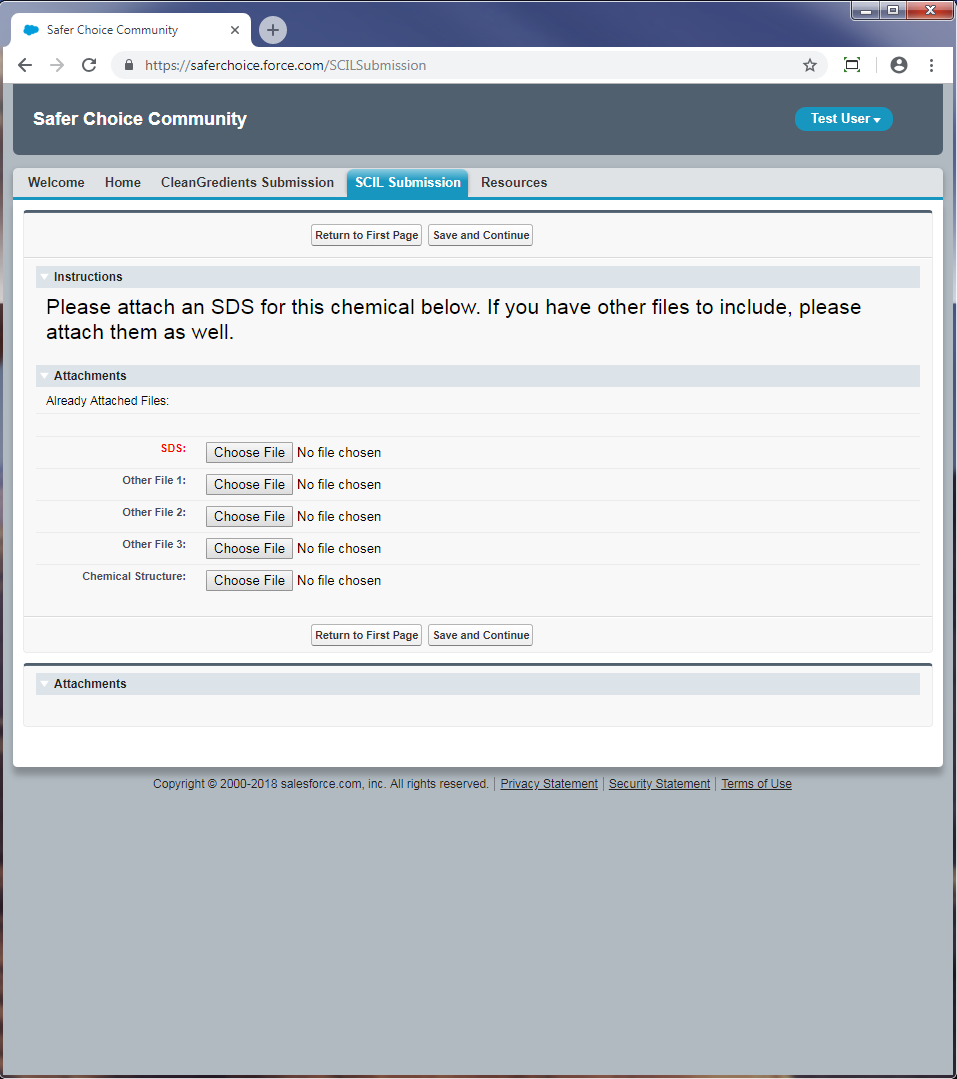957x1079 pixels.
Task: Click No file chosen next to SDS
Action: (x=338, y=453)
